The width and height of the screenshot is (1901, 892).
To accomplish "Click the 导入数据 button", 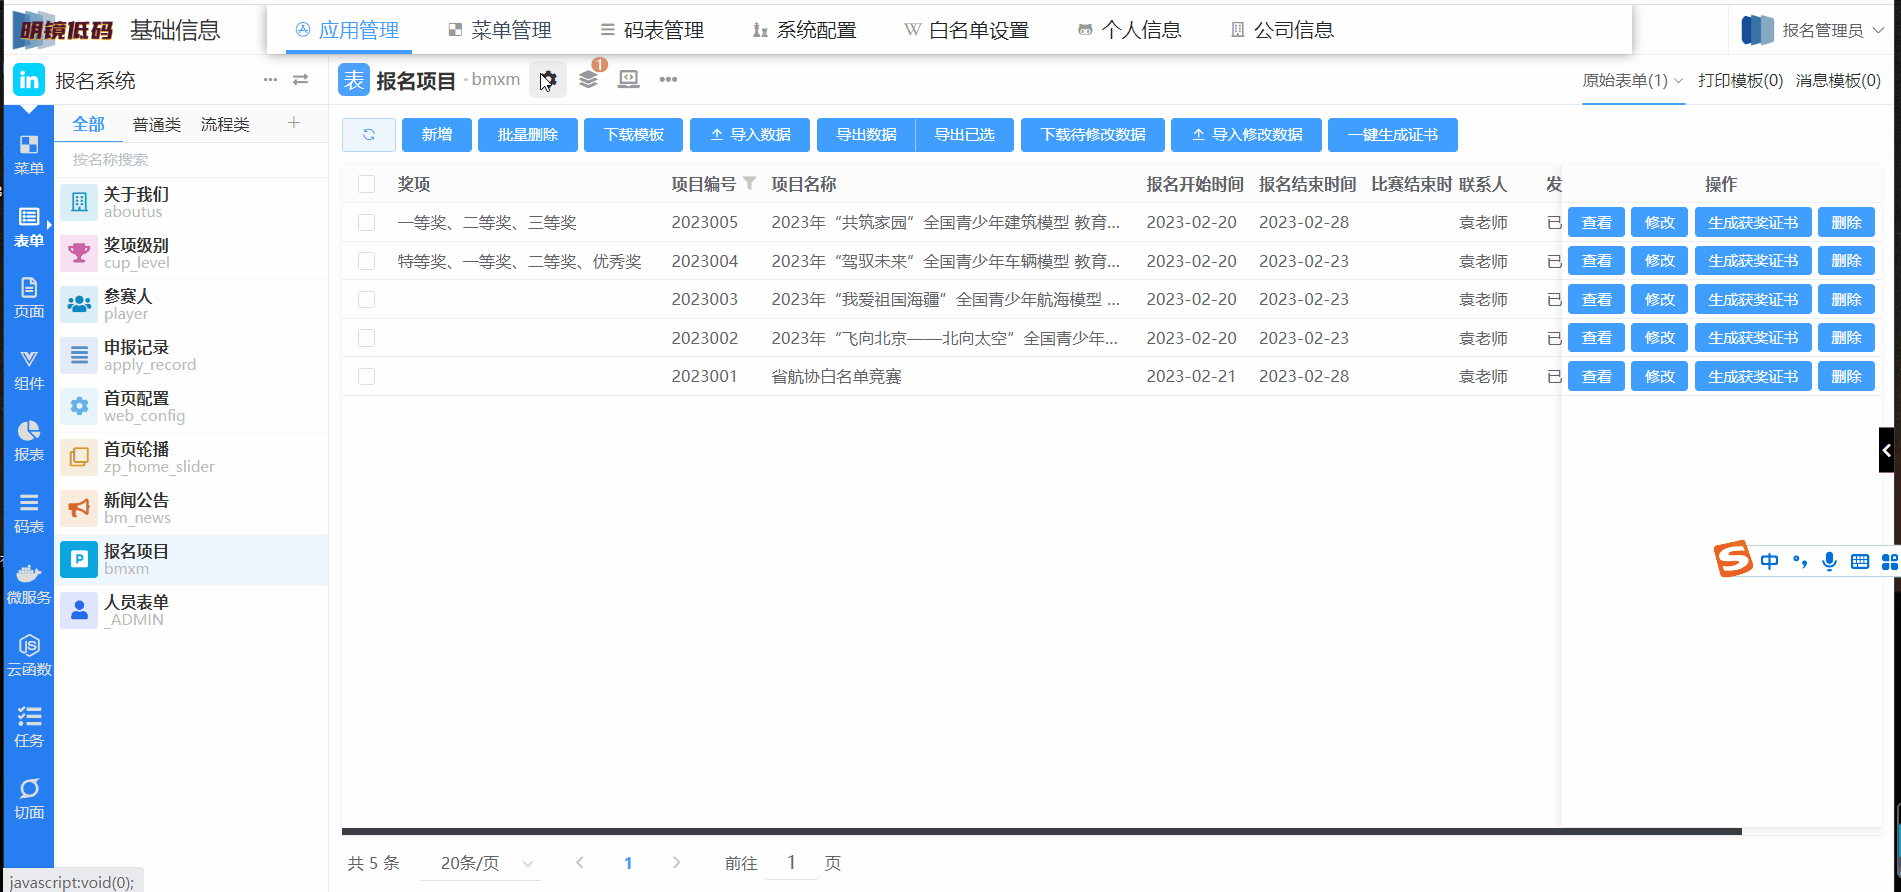I will point(750,135).
